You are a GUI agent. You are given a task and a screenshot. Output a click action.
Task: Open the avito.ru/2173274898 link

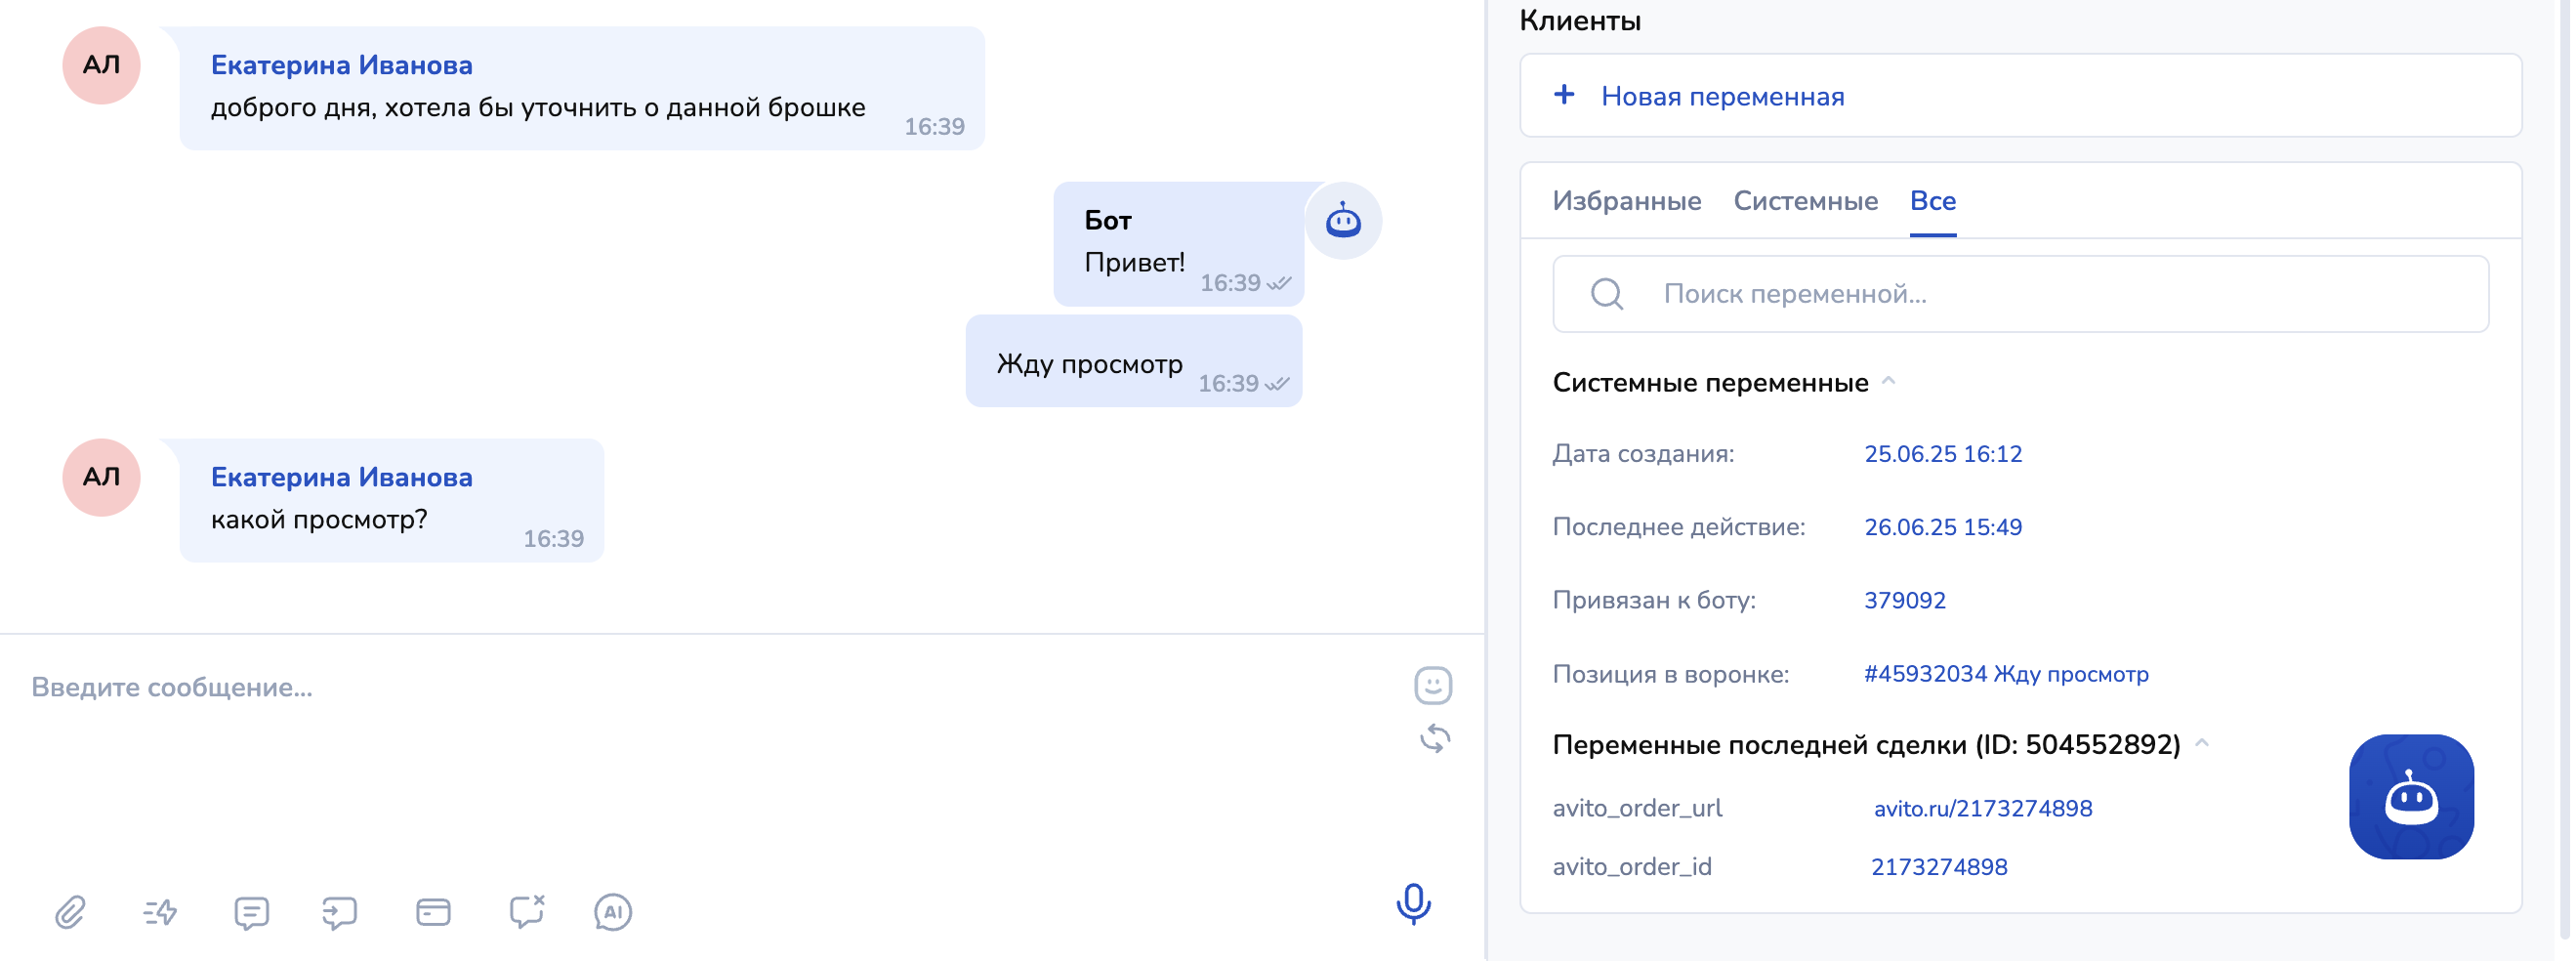pyautogui.click(x=1982, y=808)
